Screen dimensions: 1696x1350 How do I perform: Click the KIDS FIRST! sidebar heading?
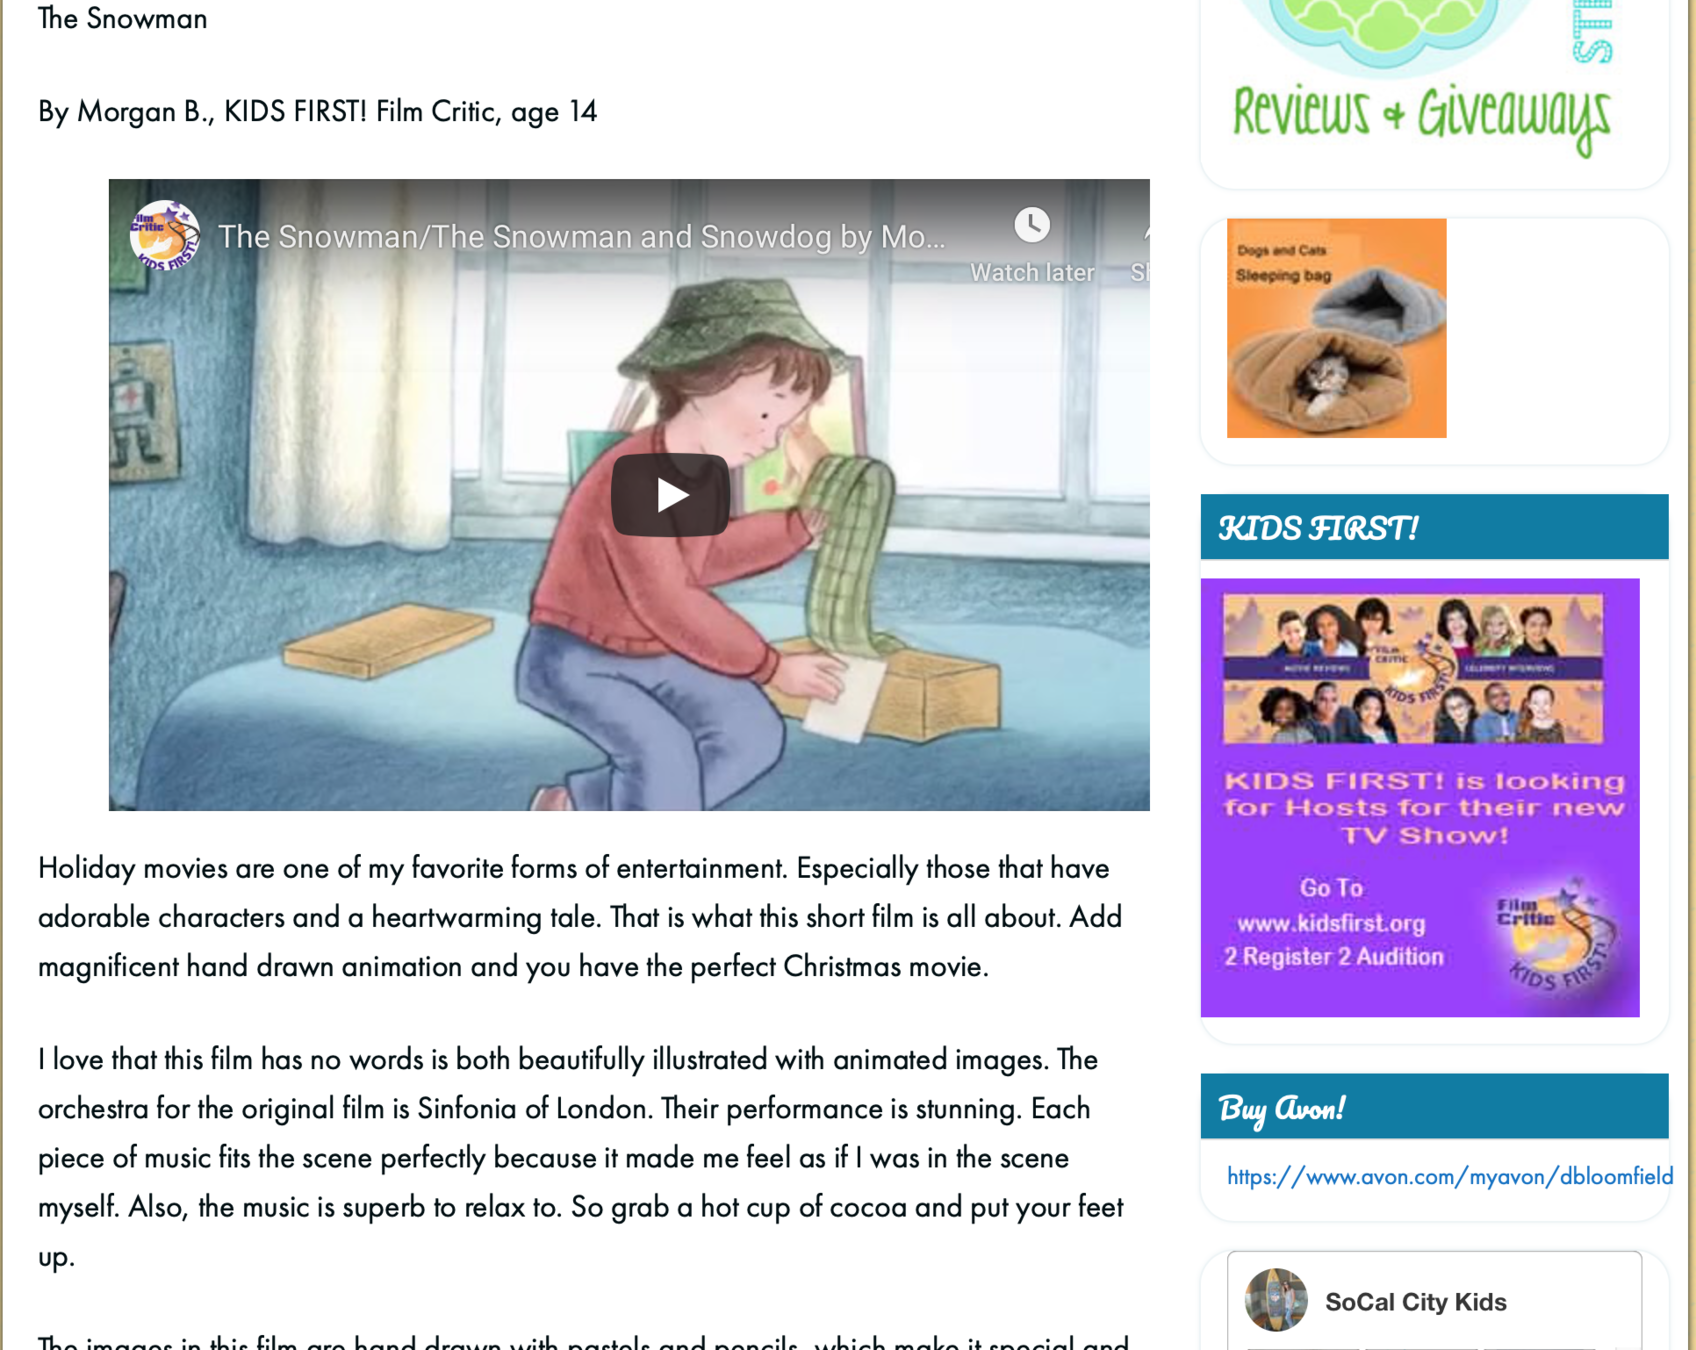(x=1318, y=528)
